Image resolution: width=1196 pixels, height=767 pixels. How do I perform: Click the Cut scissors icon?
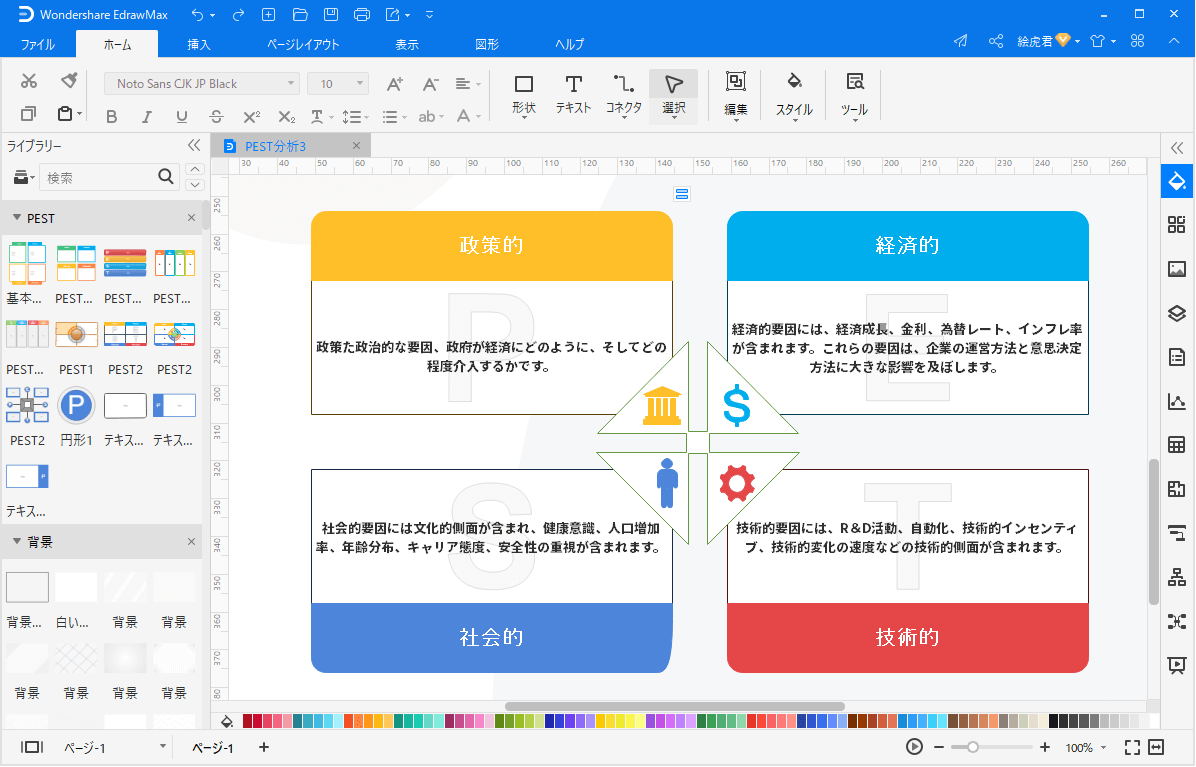click(x=29, y=81)
